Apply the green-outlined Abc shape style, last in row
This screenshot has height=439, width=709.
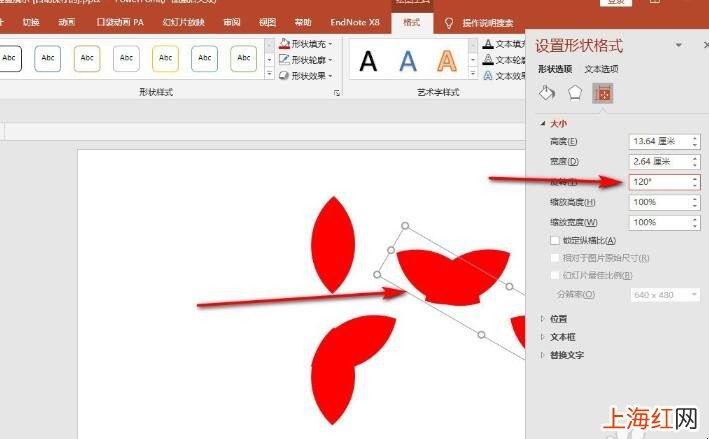pos(244,58)
